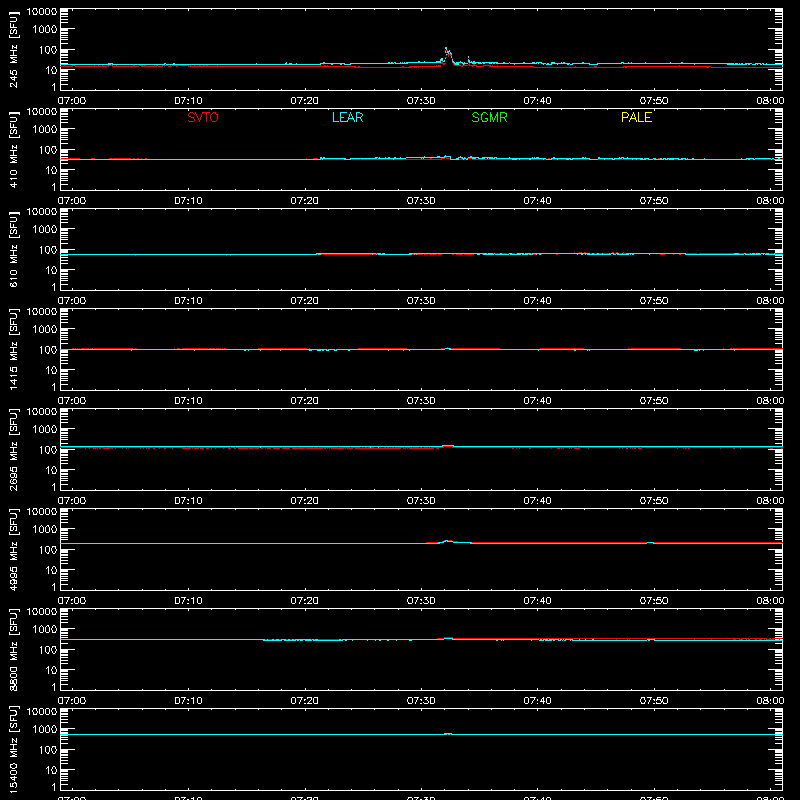Click the 2695 MHz flux bump near 07:32

click(448, 446)
